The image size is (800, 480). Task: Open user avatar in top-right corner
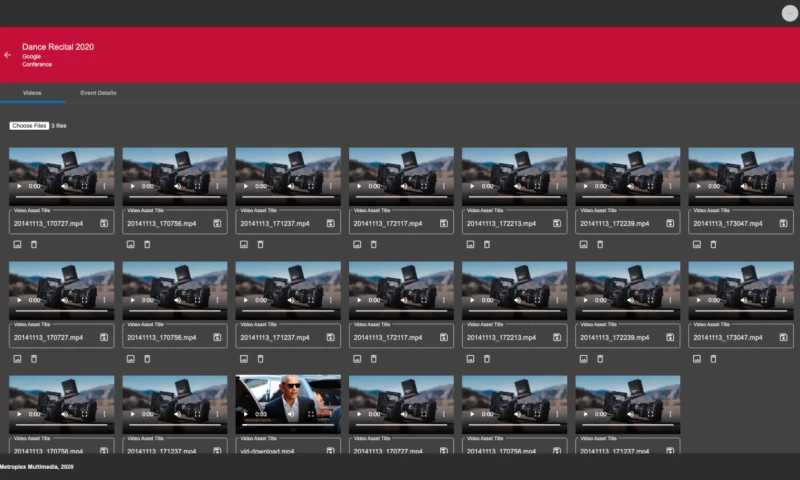pos(789,13)
